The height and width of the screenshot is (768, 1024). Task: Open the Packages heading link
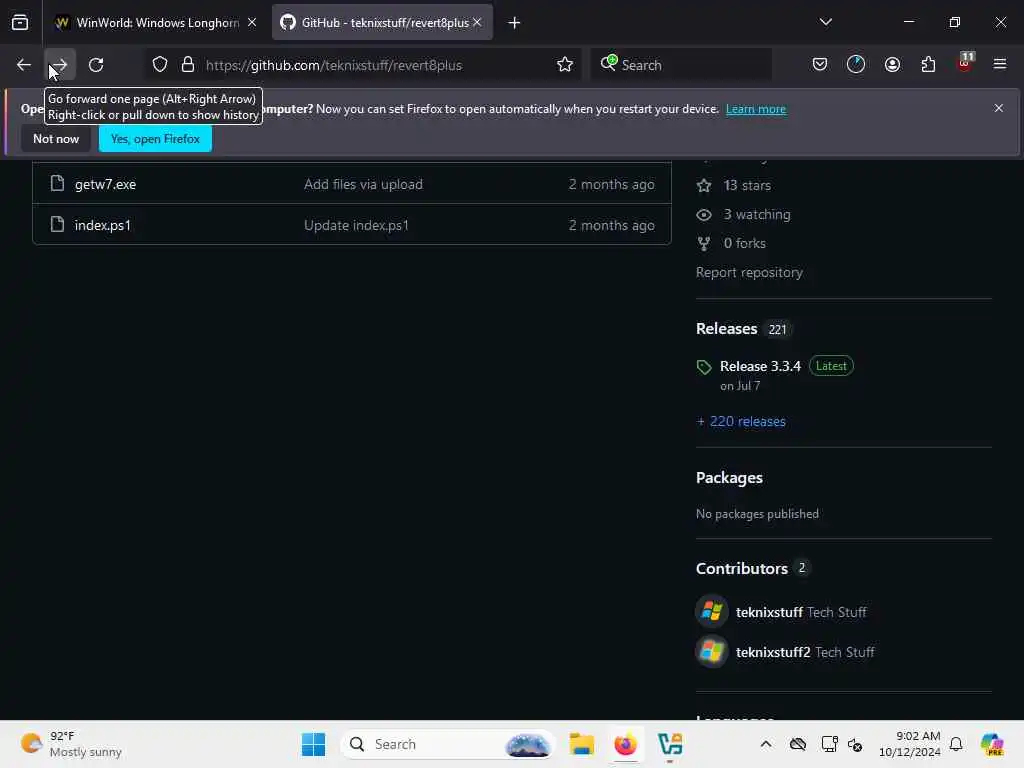(729, 478)
